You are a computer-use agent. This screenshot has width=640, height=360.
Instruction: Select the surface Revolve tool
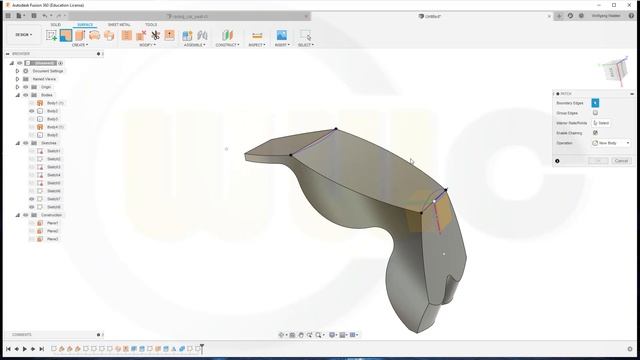(94, 36)
